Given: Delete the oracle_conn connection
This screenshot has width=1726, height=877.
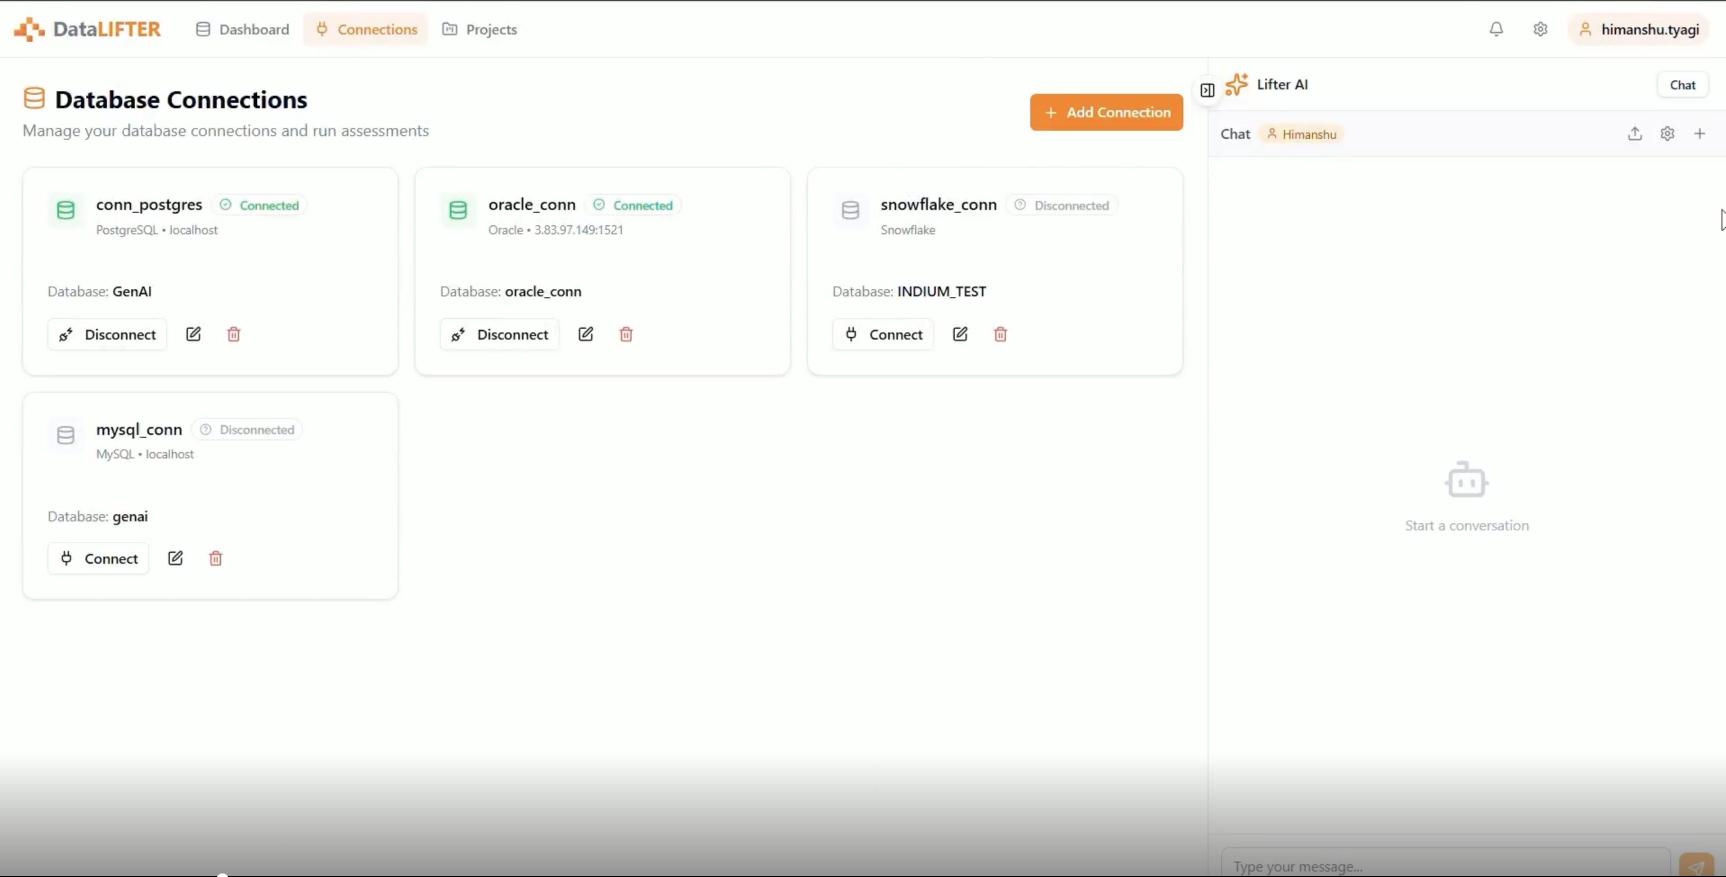Looking at the screenshot, I should [626, 334].
